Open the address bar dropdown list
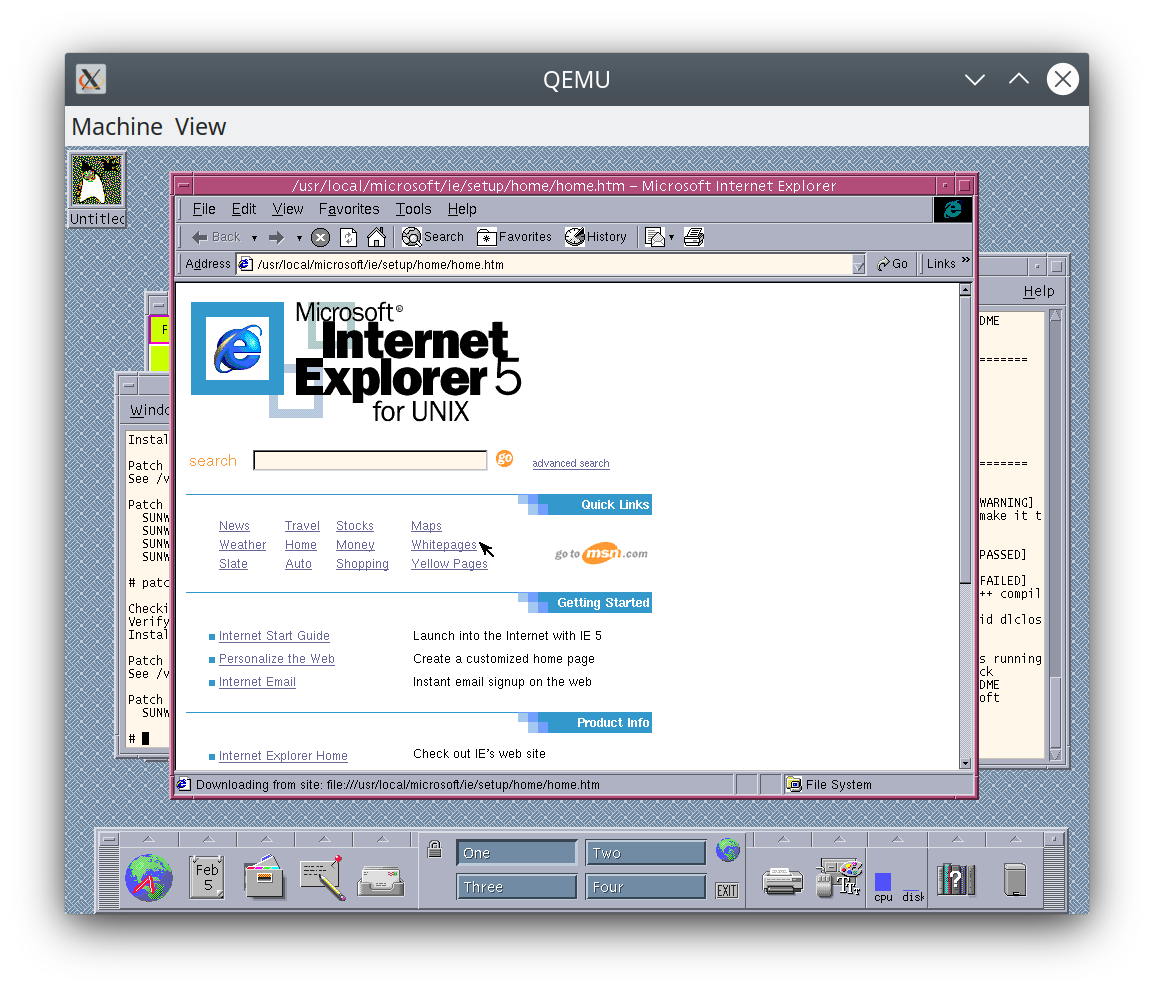Screen dimensions: 1154x991 click(858, 264)
